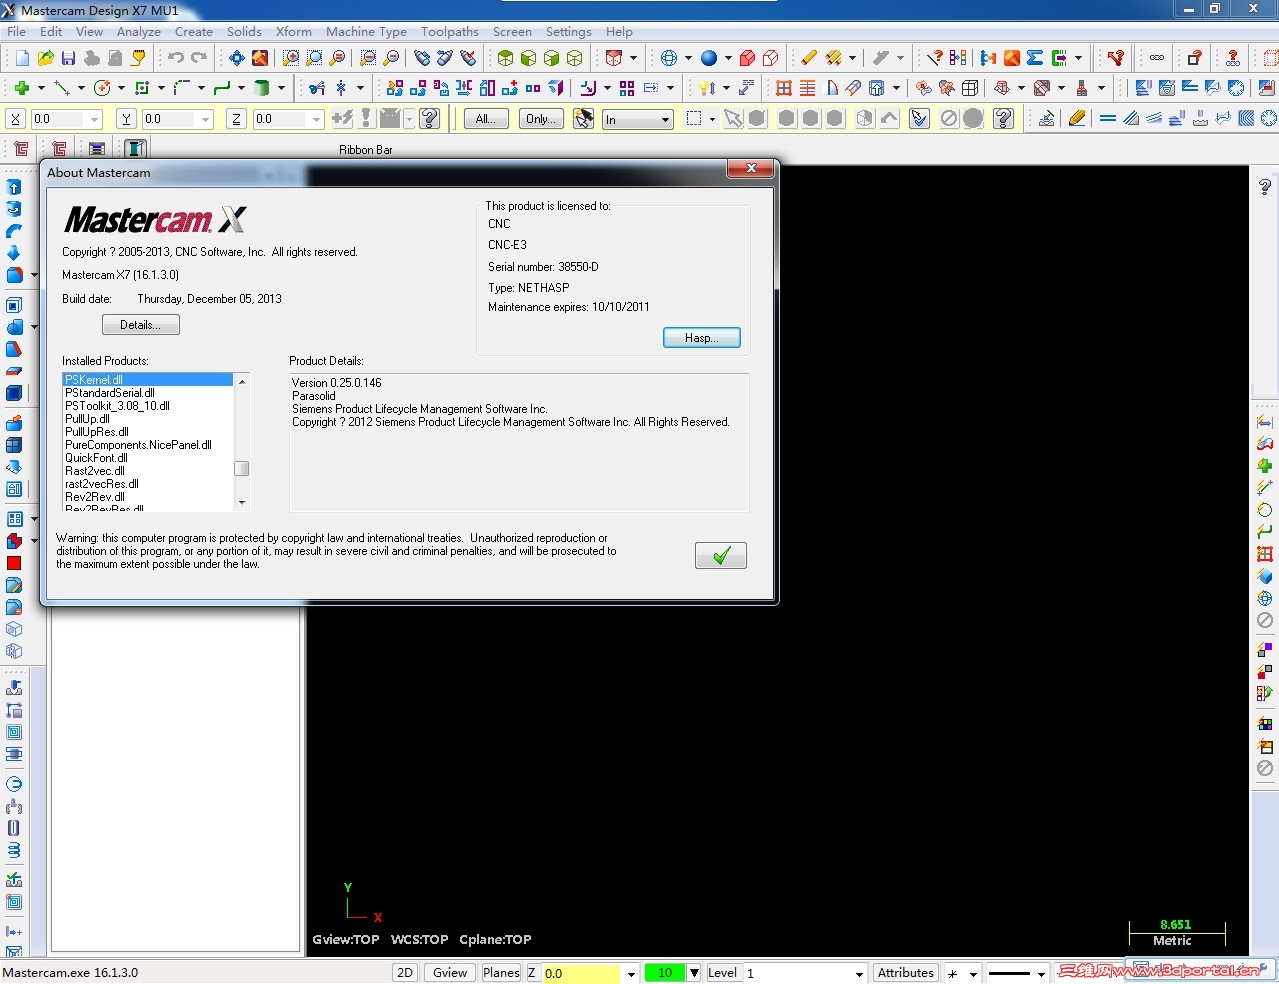This screenshot has width=1279, height=984.
Task: Open the status bar Z depth dropdown
Action: pyautogui.click(x=631, y=974)
